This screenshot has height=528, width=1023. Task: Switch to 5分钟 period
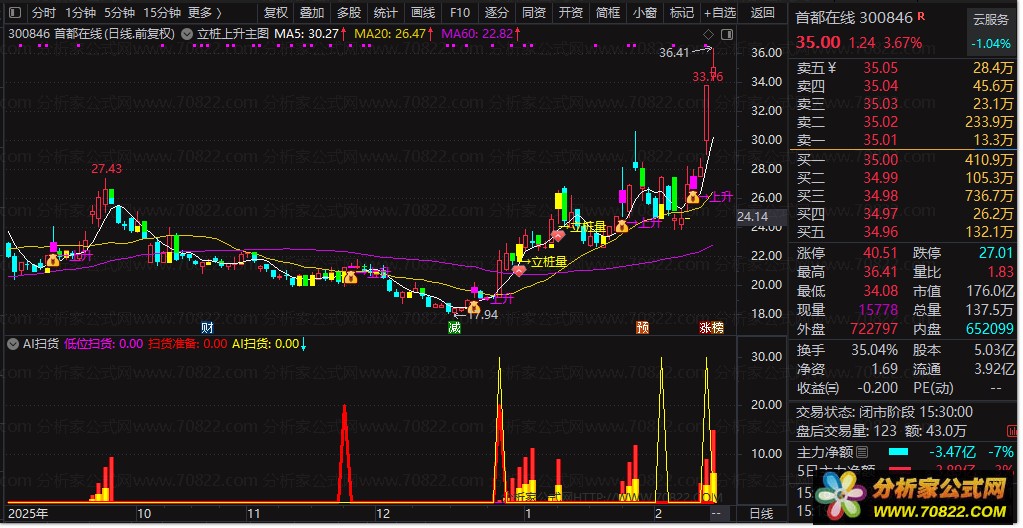(120, 12)
